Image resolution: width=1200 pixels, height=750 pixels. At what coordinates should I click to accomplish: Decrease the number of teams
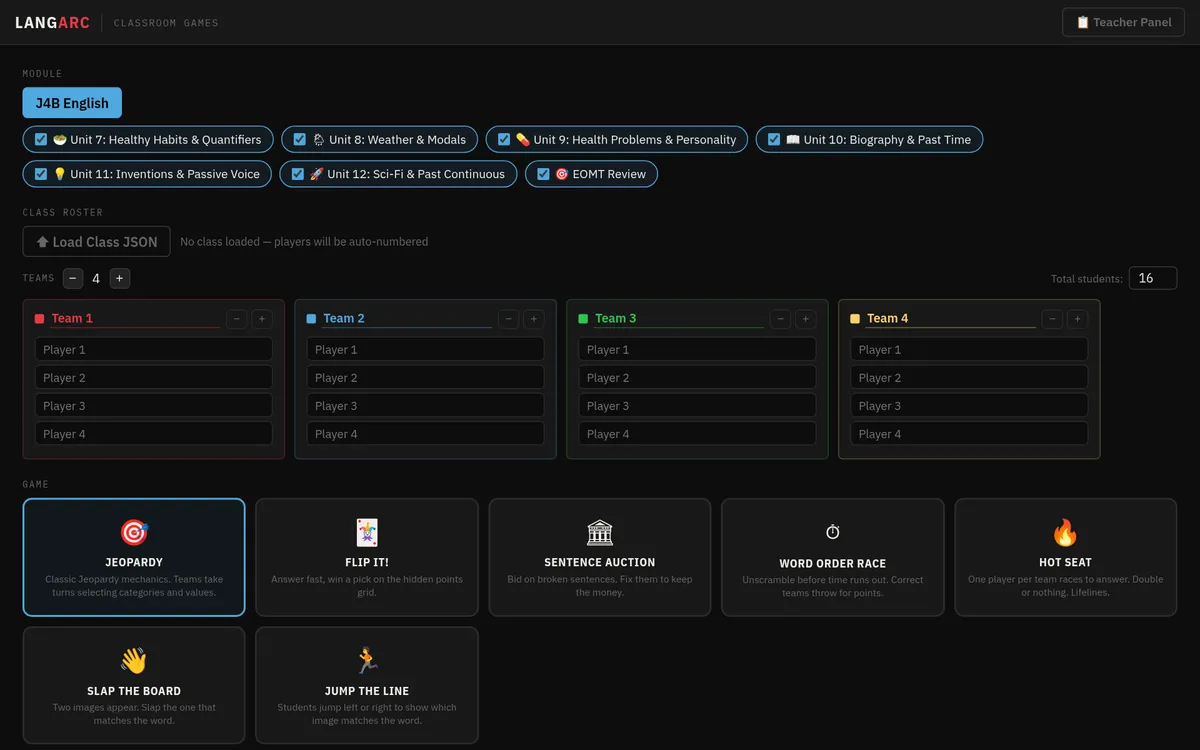pyautogui.click(x=73, y=279)
